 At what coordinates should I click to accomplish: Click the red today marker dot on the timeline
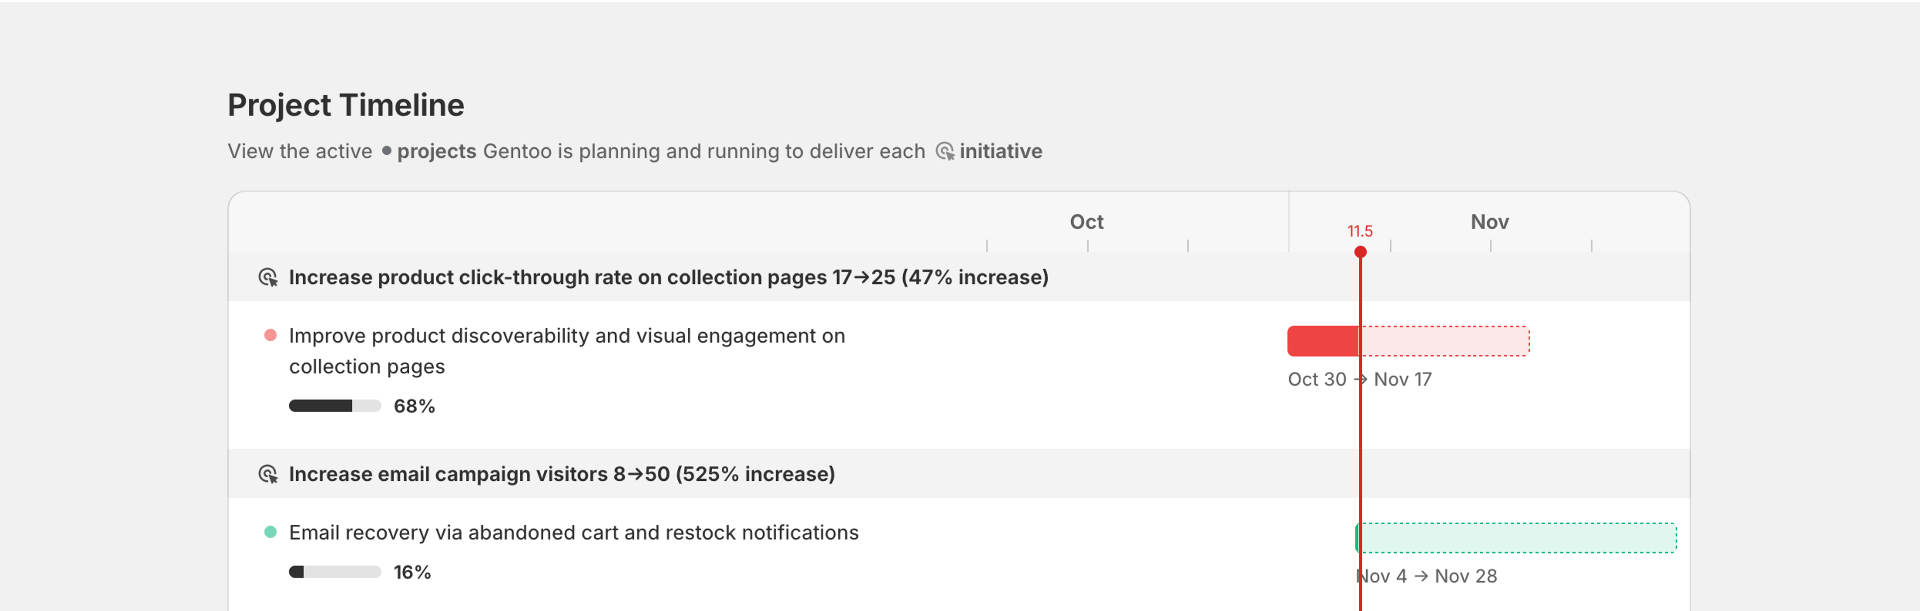[1360, 252]
